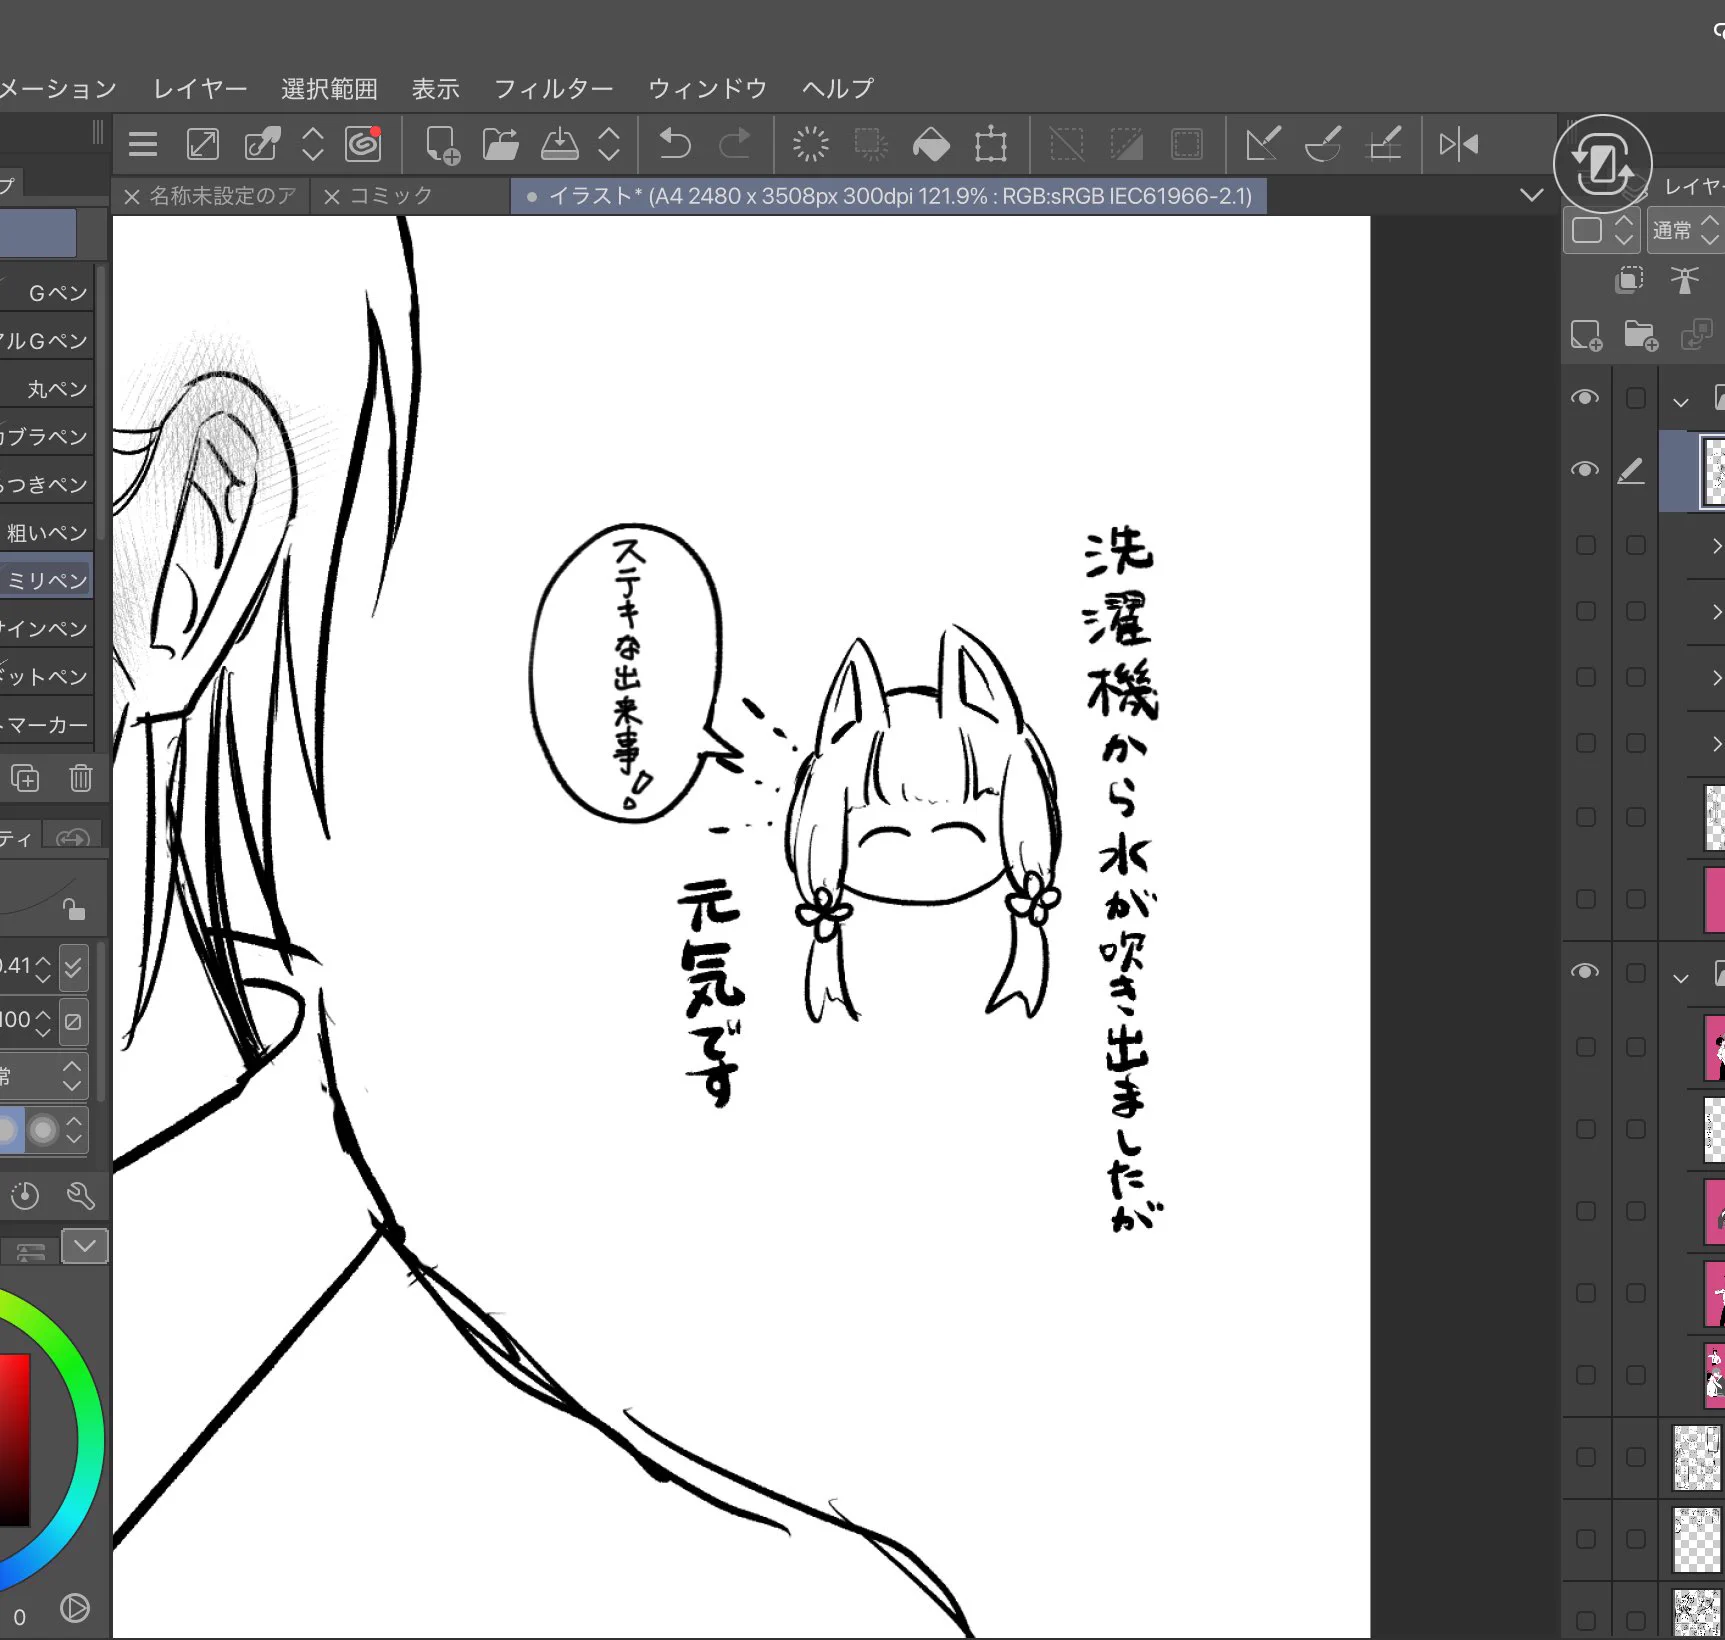Click the reset tool property icon
The height and width of the screenshot is (1640, 1725).
pos(25,1196)
